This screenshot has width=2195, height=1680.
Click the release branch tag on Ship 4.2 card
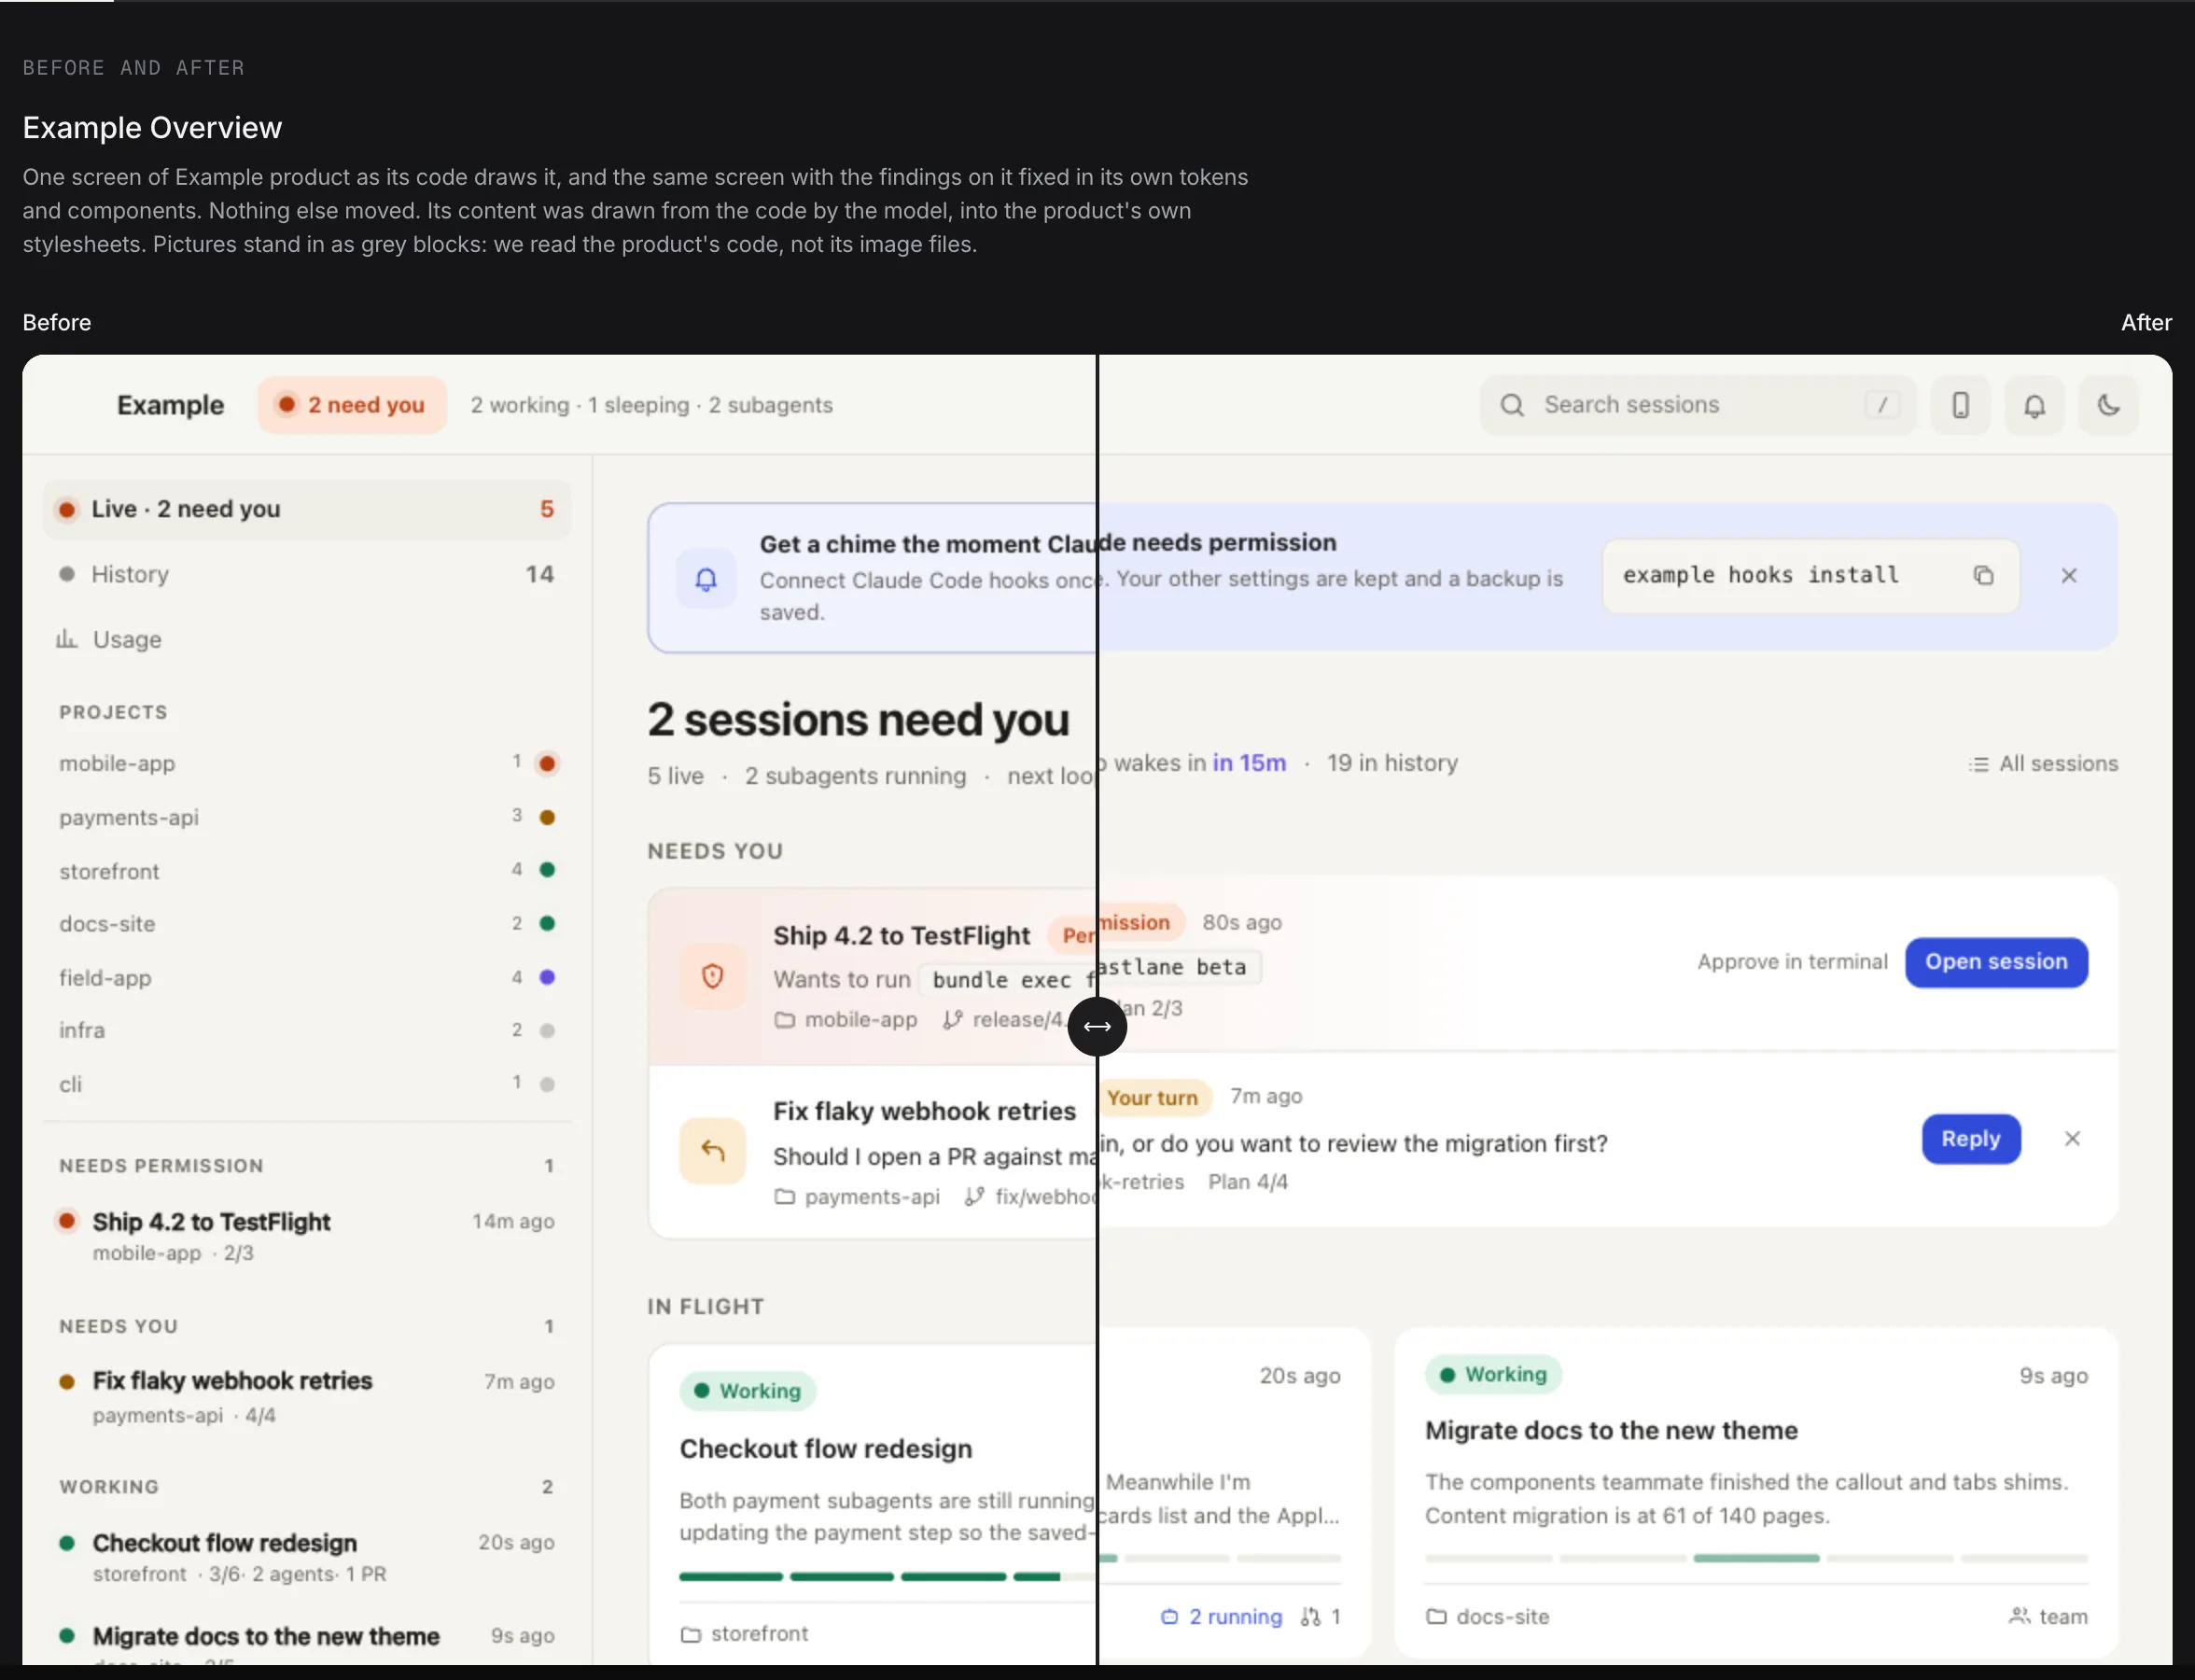pos(1005,1020)
